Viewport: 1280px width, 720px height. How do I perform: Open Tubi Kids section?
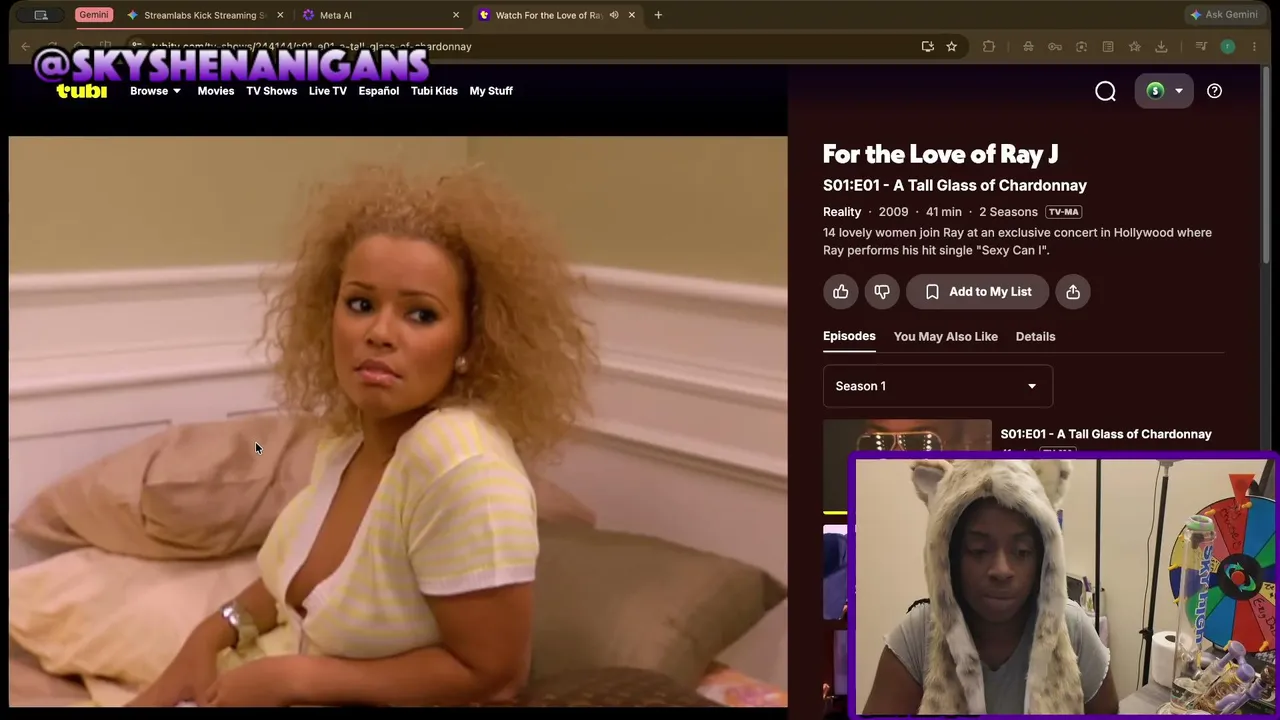pyautogui.click(x=434, y=91)
